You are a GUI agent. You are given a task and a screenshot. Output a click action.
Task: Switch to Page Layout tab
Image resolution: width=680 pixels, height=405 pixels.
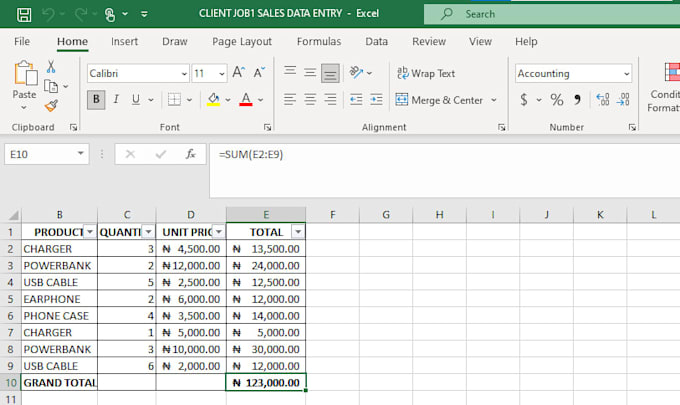[x=242, y=42]
